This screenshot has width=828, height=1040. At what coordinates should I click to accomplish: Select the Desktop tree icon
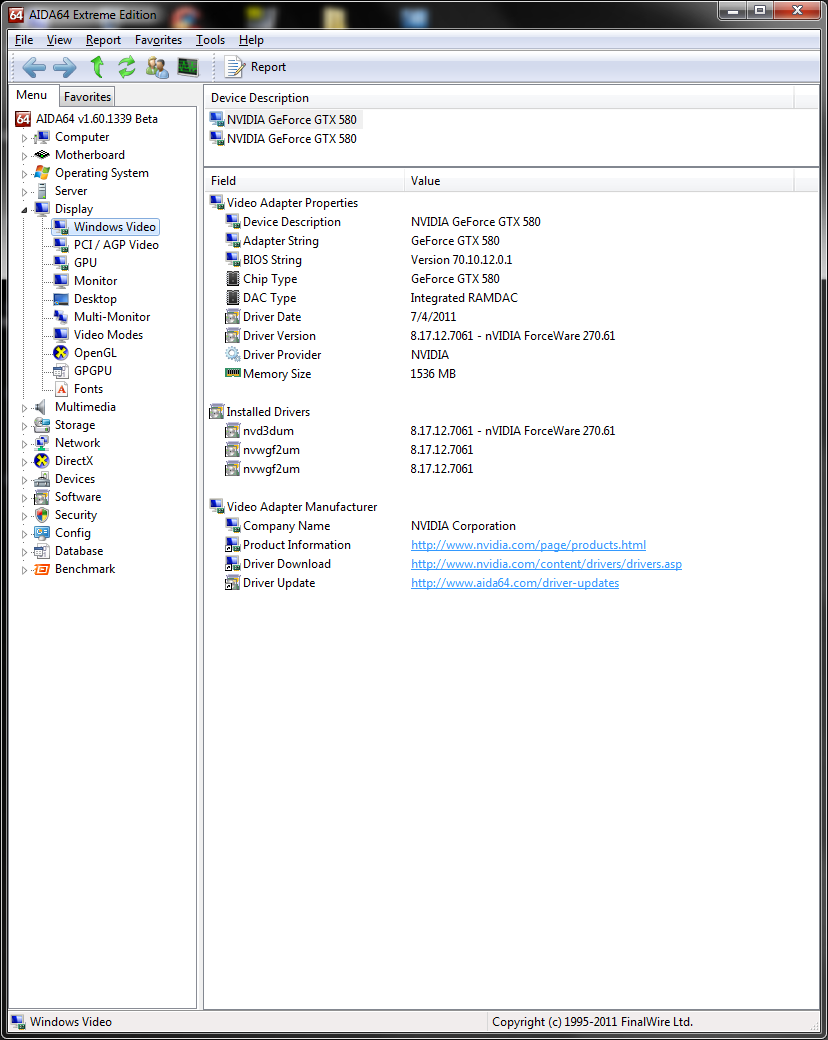pos(61,298)
